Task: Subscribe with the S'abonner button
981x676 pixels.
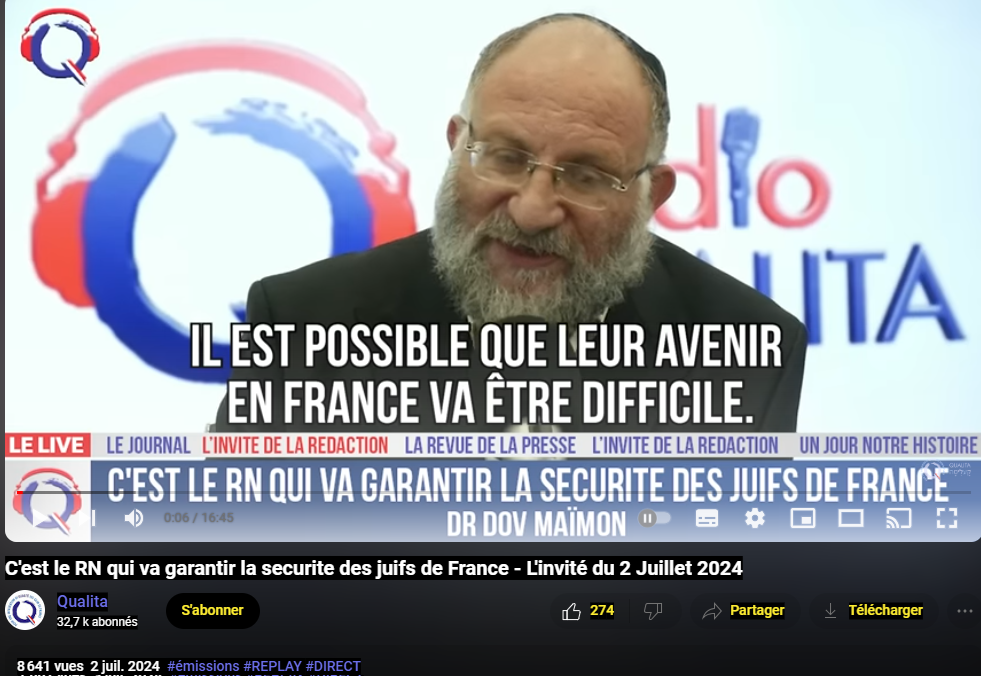Action: (213, 610)
